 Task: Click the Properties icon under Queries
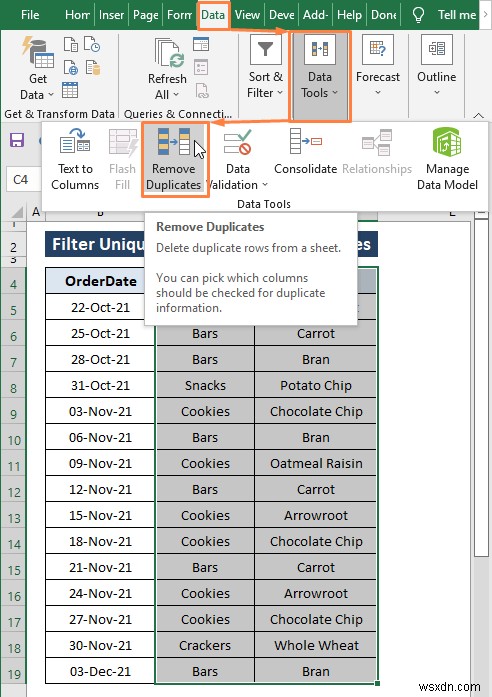tap(201, 68)
